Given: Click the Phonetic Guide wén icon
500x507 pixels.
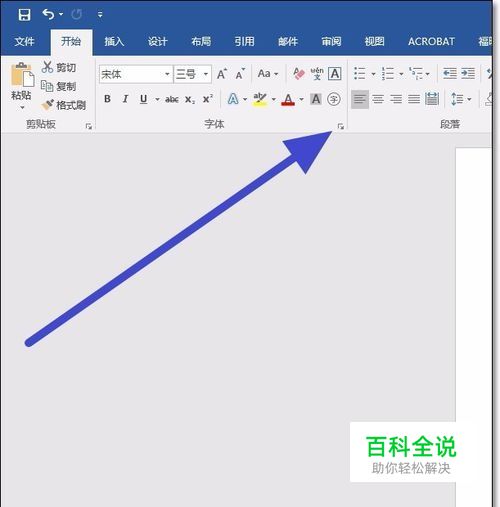Looking at the screenshot, I should coord(317,73).
